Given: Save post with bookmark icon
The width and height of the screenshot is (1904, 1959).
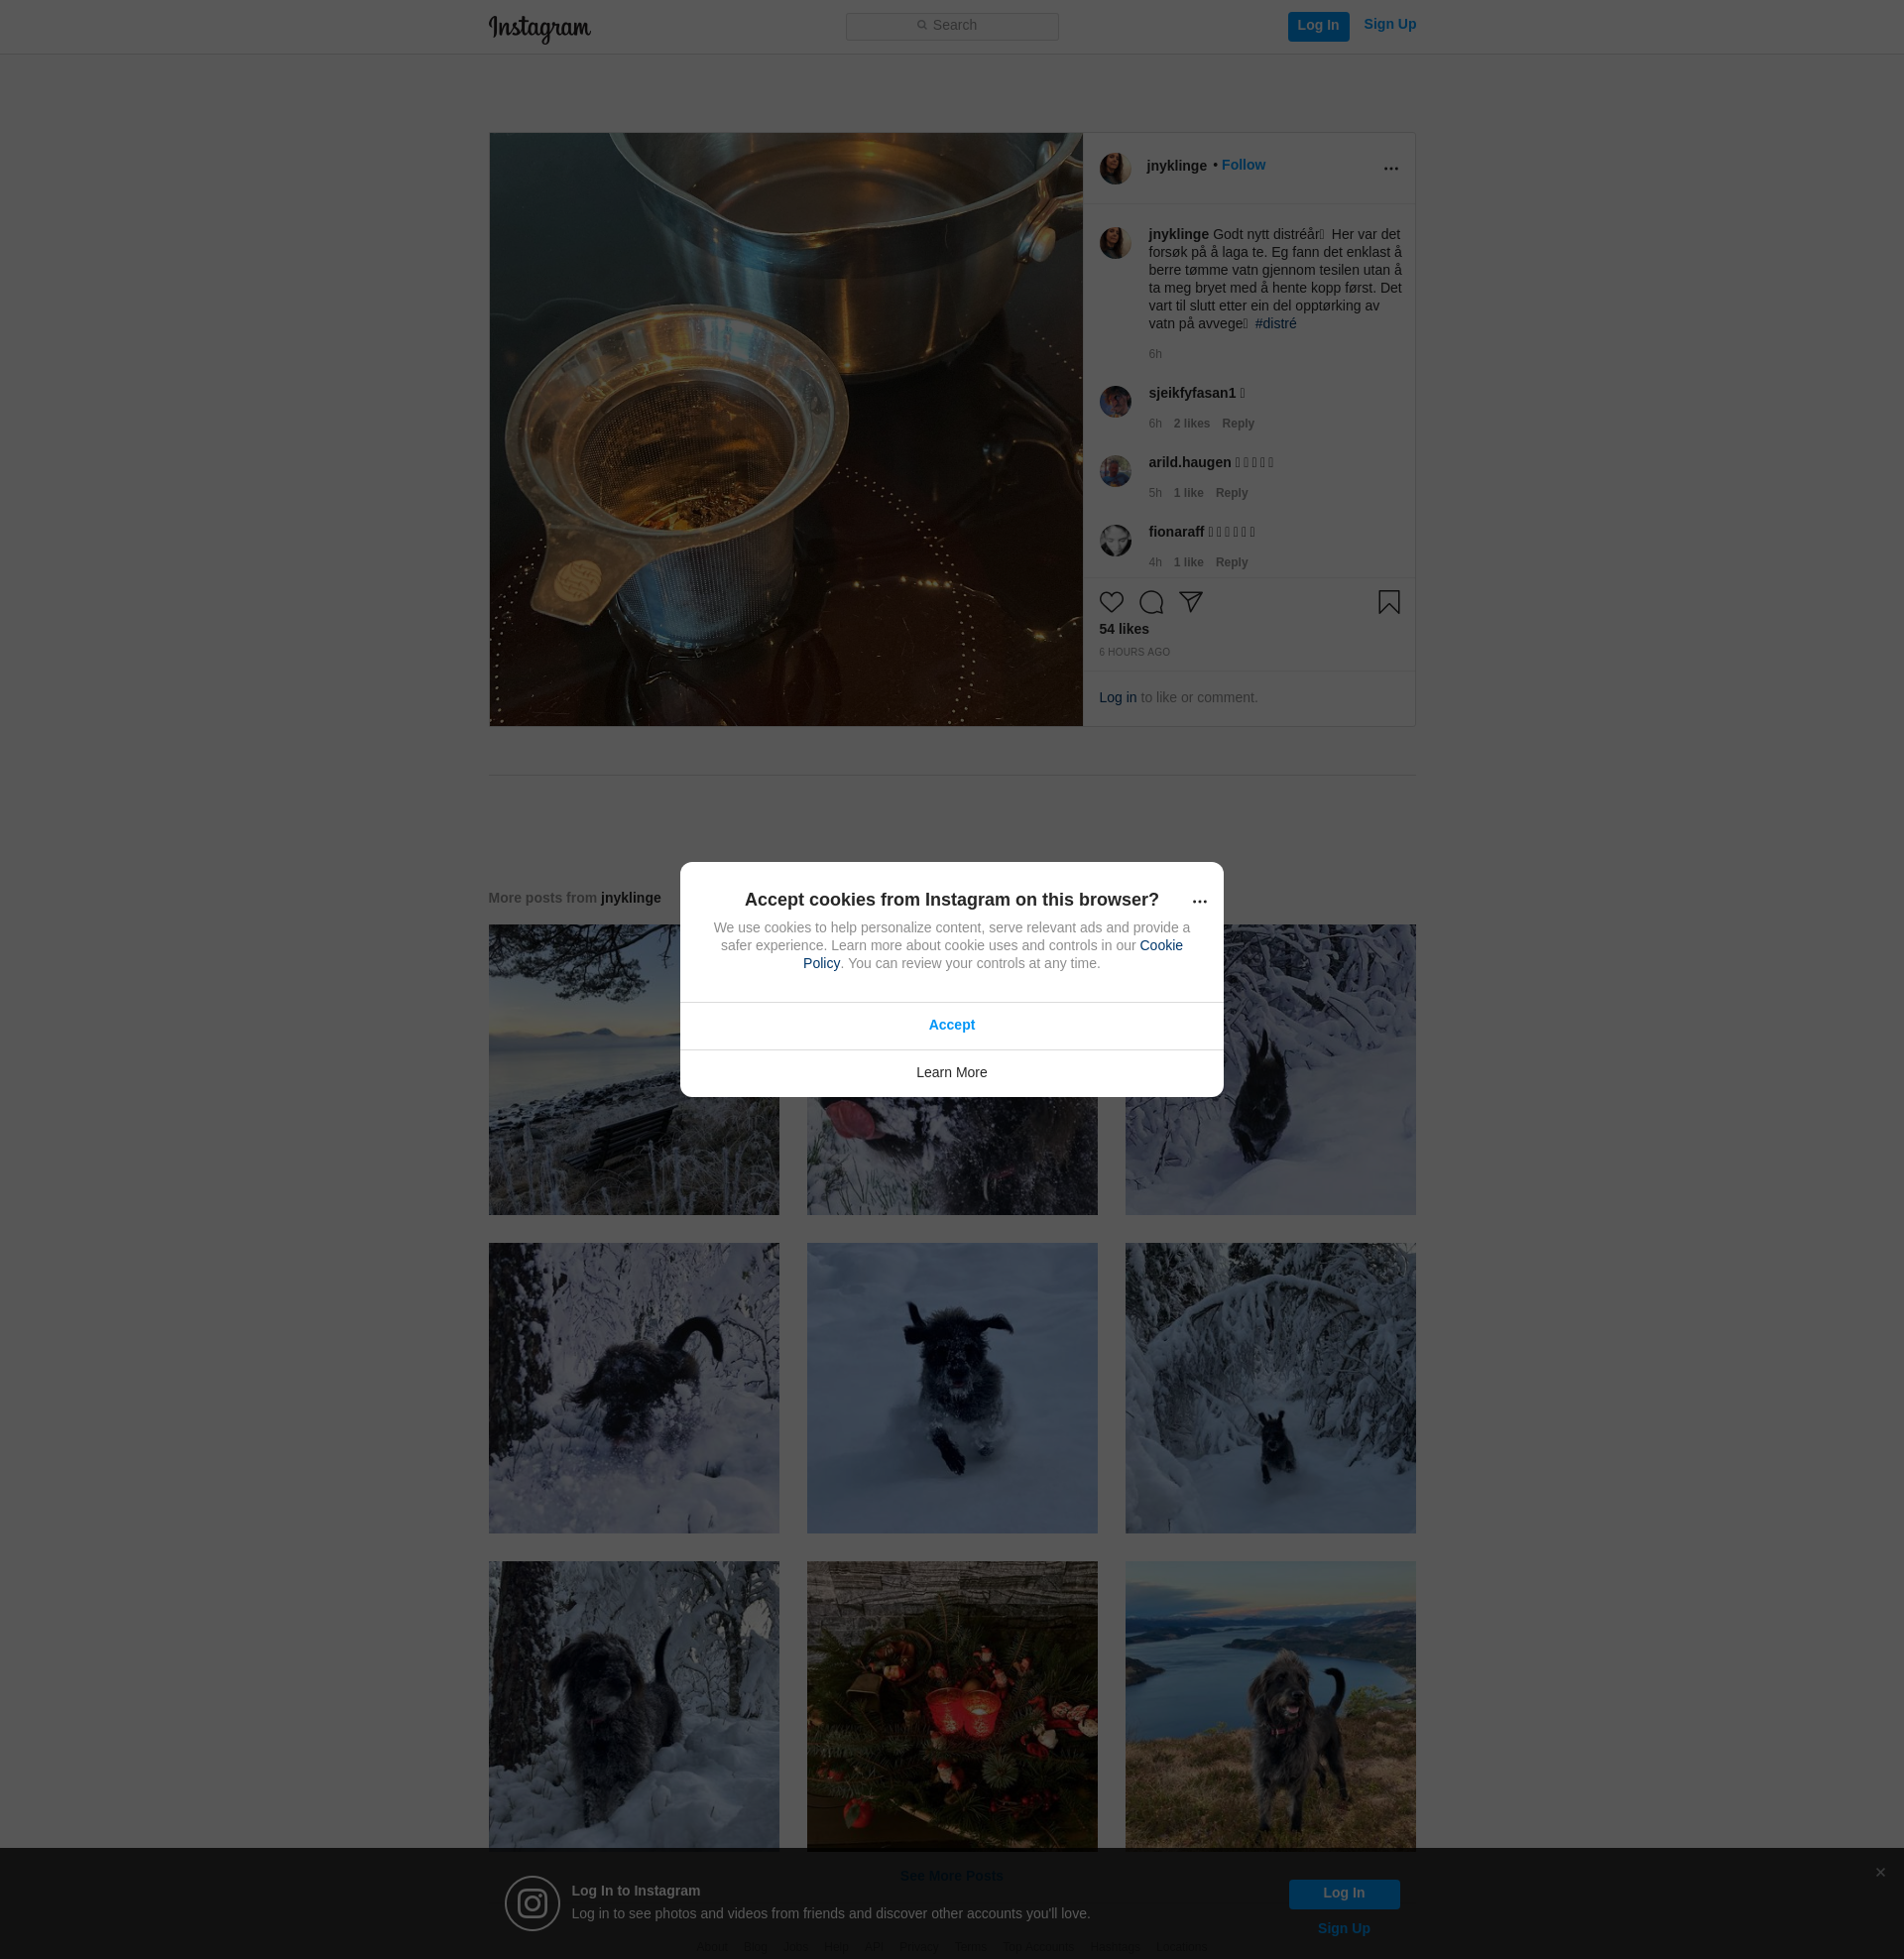Looking at the screenshot, I should coord(1388,602).
